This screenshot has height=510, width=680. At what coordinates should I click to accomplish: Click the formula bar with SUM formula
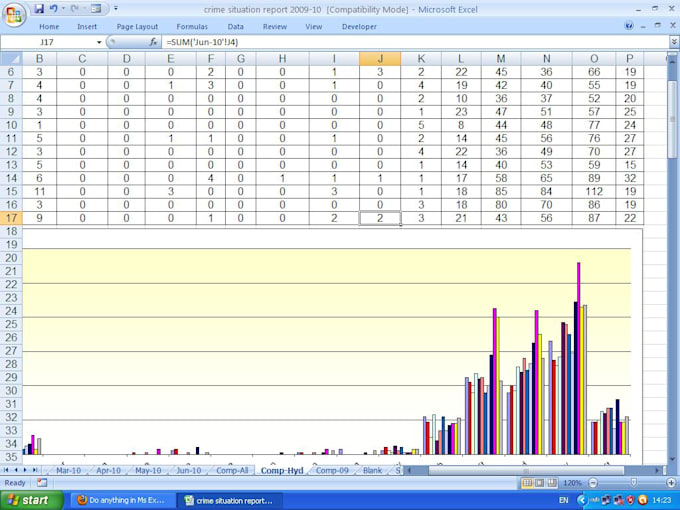pos(416,42)
